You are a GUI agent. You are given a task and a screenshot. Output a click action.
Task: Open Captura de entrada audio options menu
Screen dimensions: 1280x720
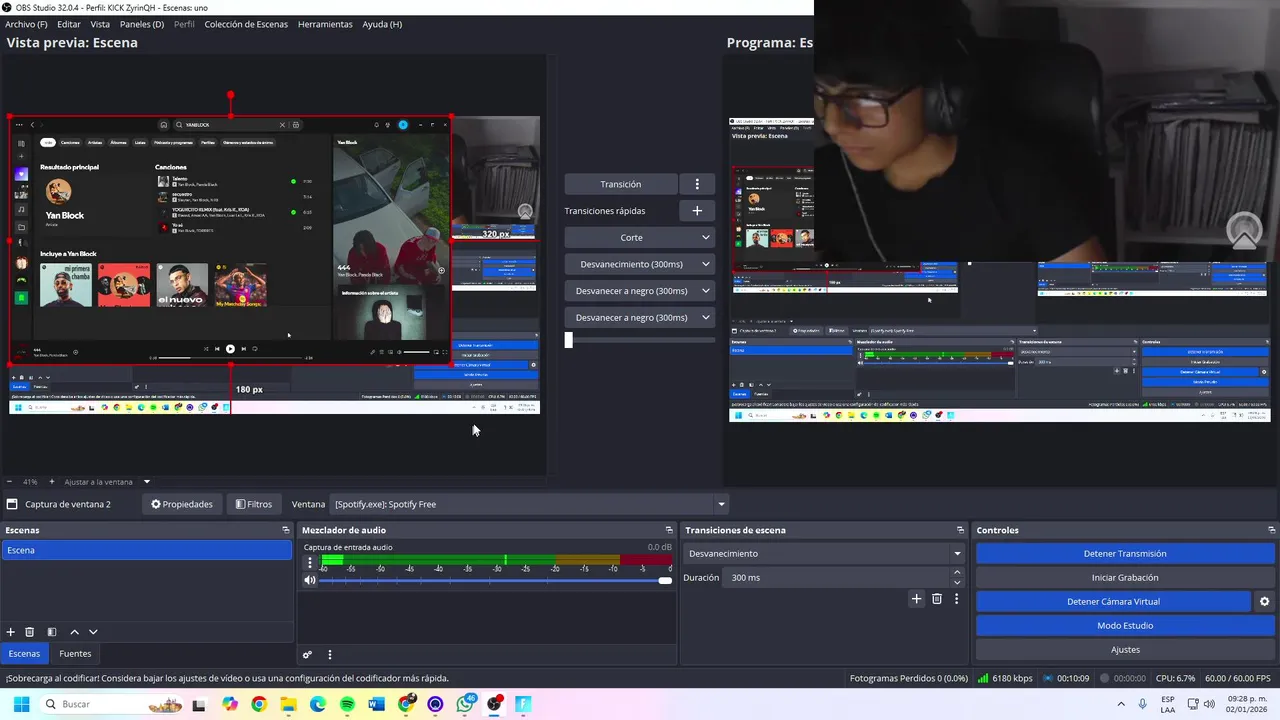pos(310,563)
